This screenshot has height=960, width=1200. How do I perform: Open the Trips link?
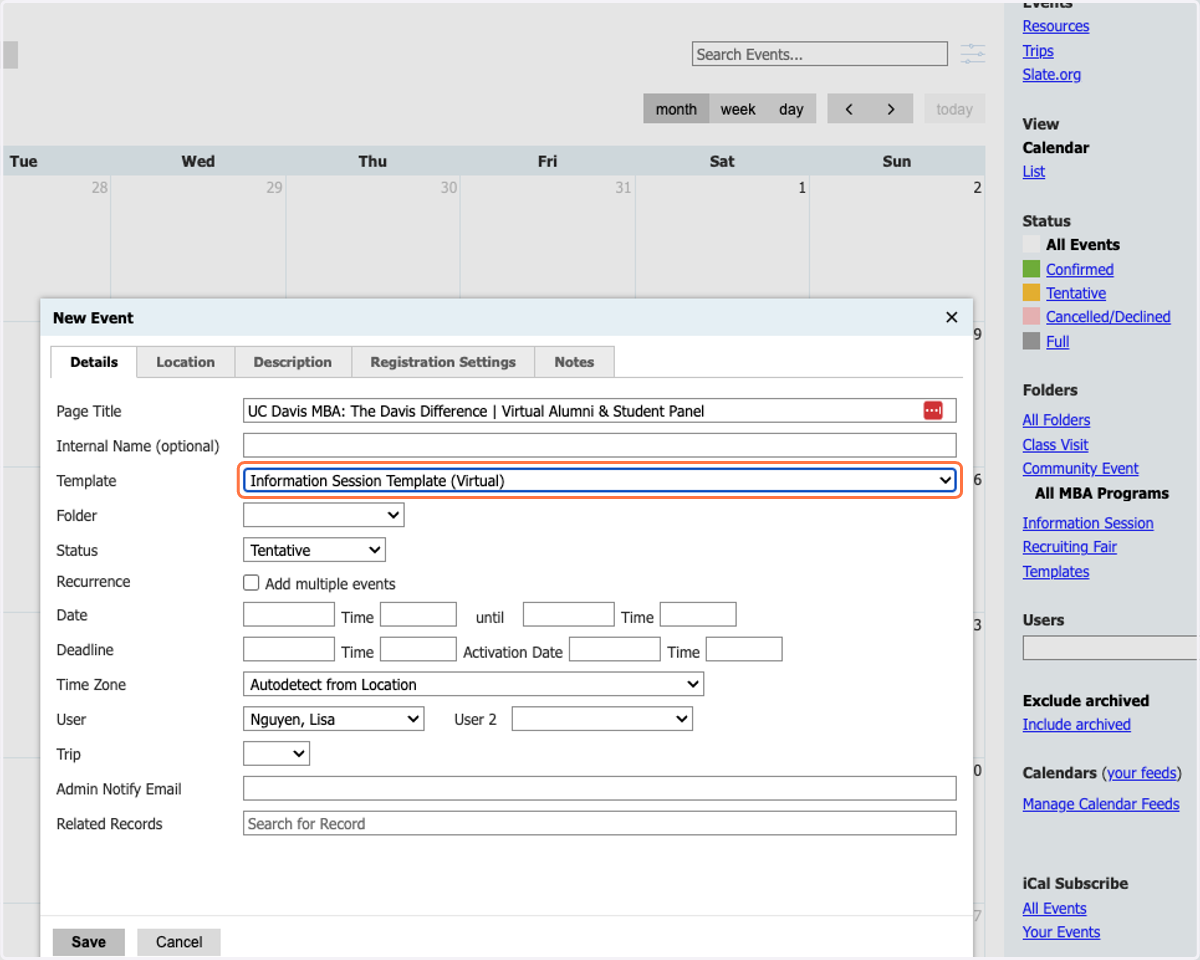(1038, 51)
